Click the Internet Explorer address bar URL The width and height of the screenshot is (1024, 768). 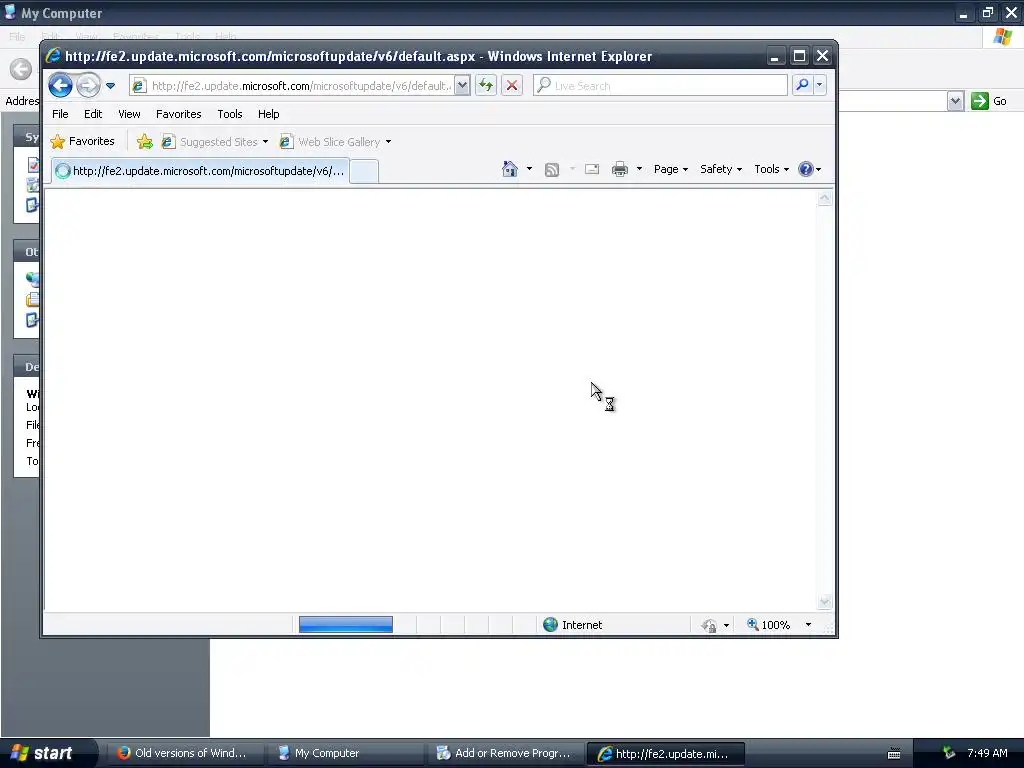tap(300, 86)
